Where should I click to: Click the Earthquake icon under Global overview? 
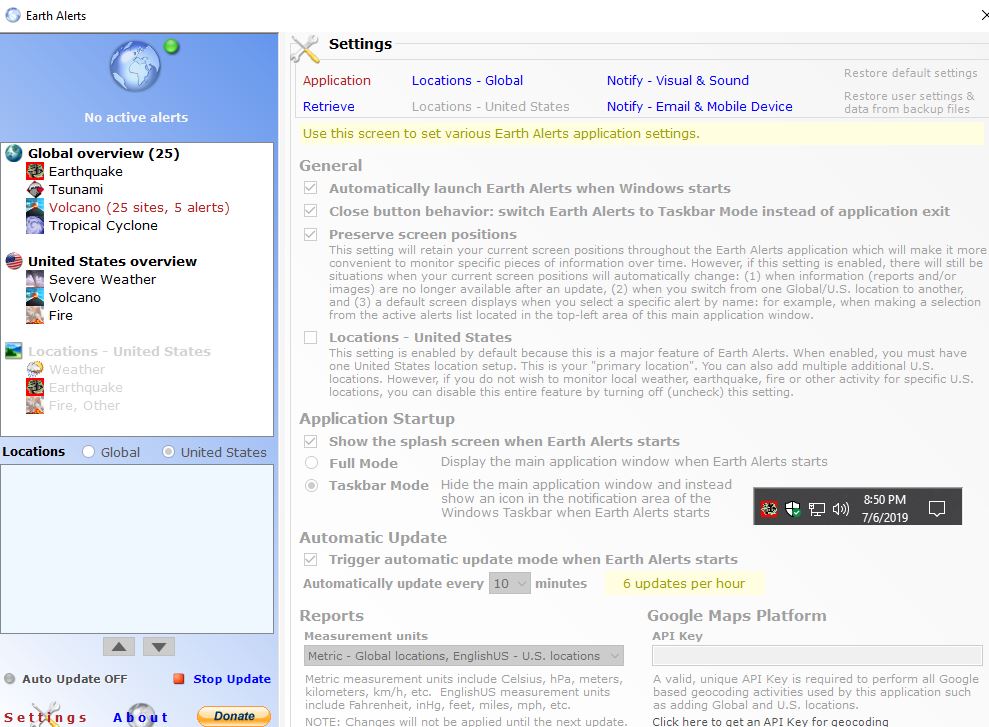pyautogui.click(x=35, y=172)
